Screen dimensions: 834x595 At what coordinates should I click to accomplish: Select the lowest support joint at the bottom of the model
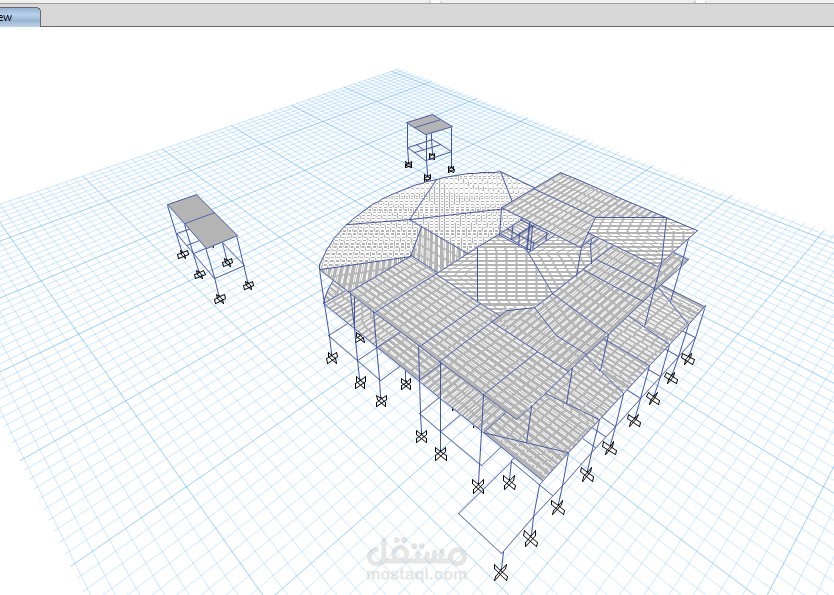pyautogui.click(x=501, y=573)
